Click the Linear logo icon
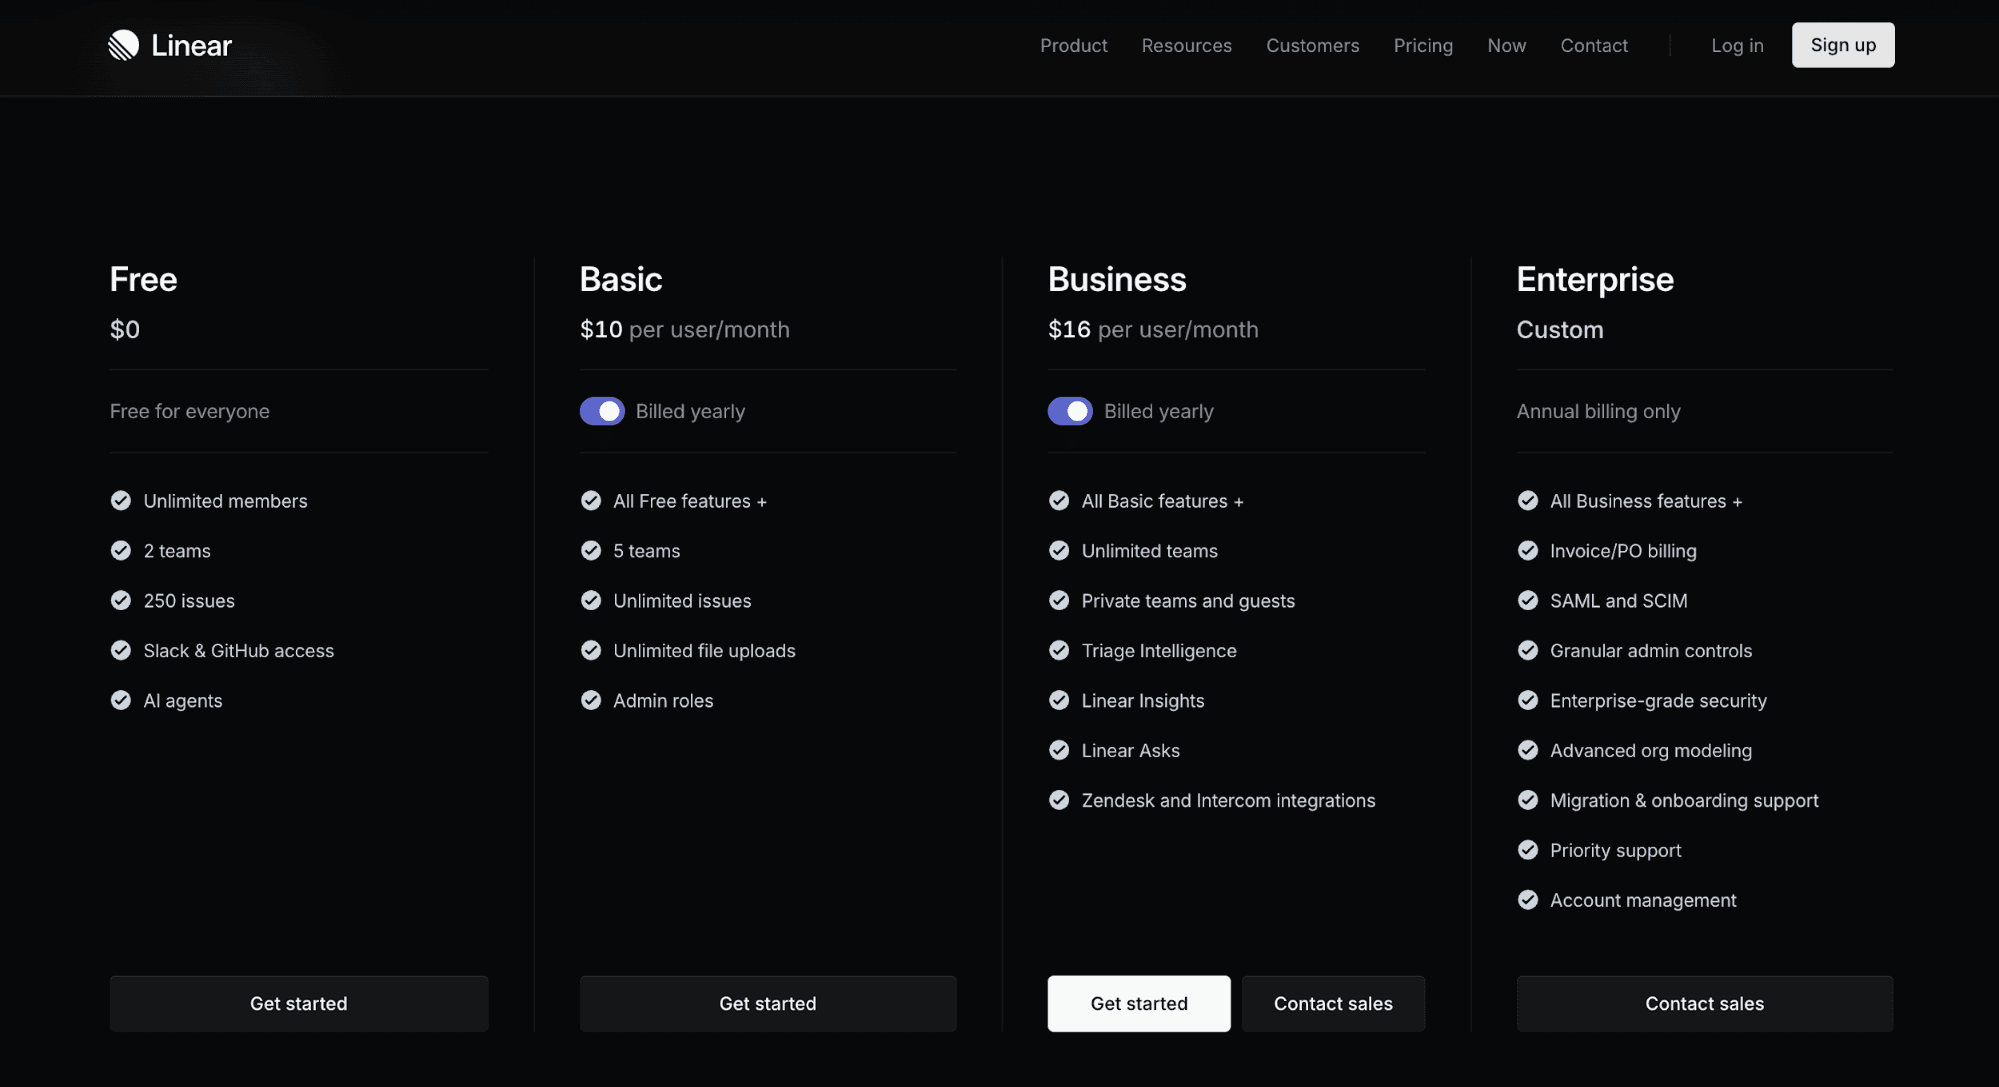Image resolution: width=1999 pixels, height=1087 pixels. tap(123, 45)
